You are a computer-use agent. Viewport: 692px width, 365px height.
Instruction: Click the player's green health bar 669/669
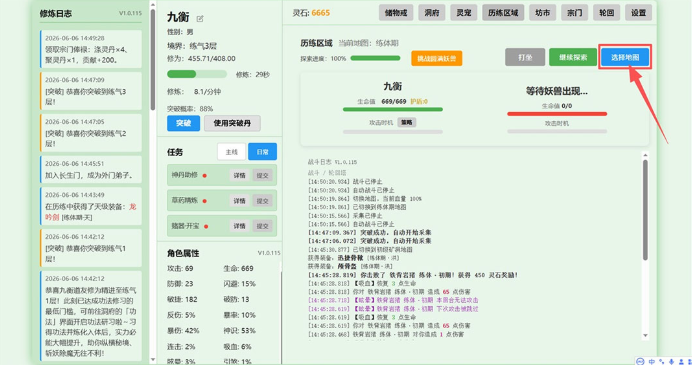click(x=393, y=109)
